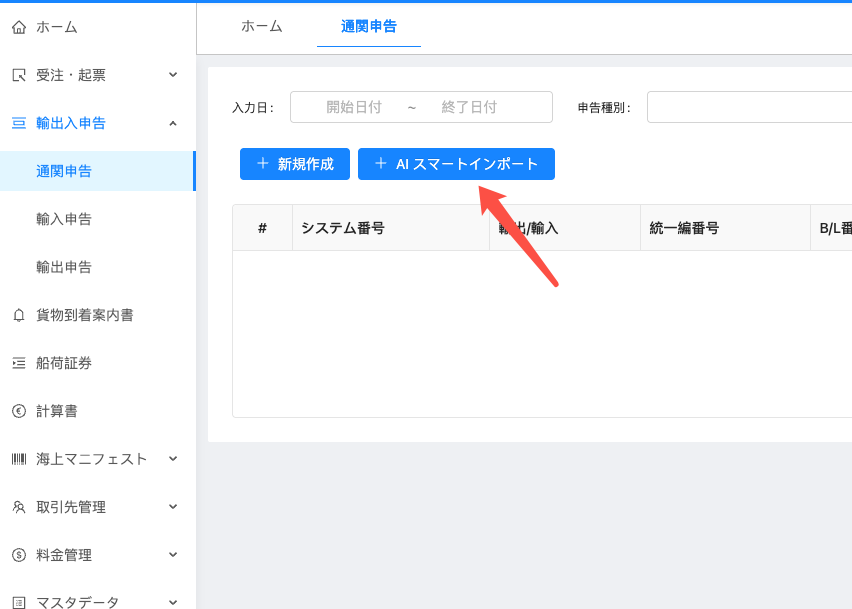Click the 受注・起票 sidebar icon
The height and width of the screenshot is (609, 852).
click(x=19, y=75)
